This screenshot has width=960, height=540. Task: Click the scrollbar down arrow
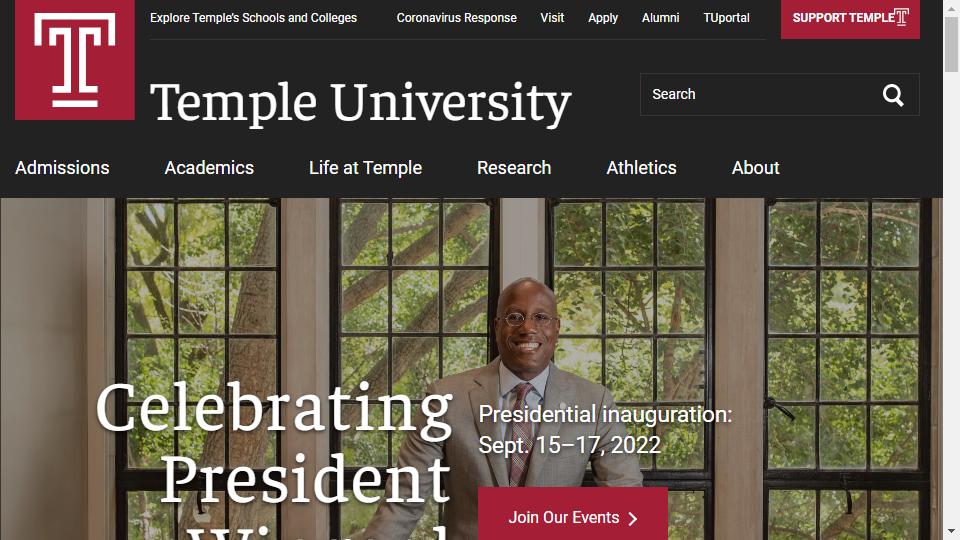pyautogui.click(x=951, y=531)
